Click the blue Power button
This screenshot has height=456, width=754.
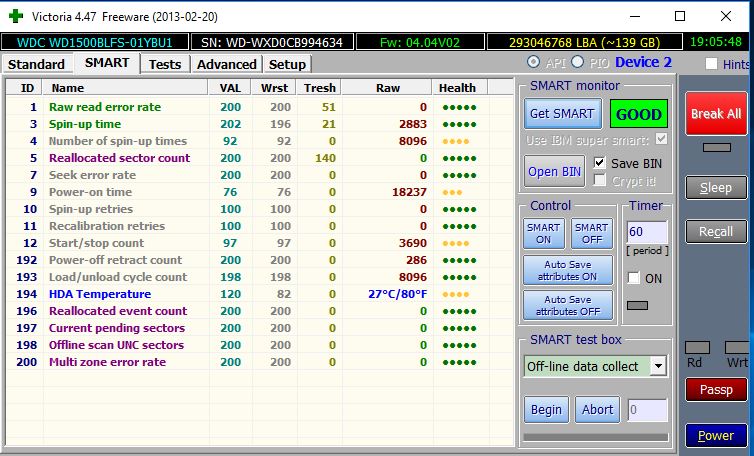[715, 435]
